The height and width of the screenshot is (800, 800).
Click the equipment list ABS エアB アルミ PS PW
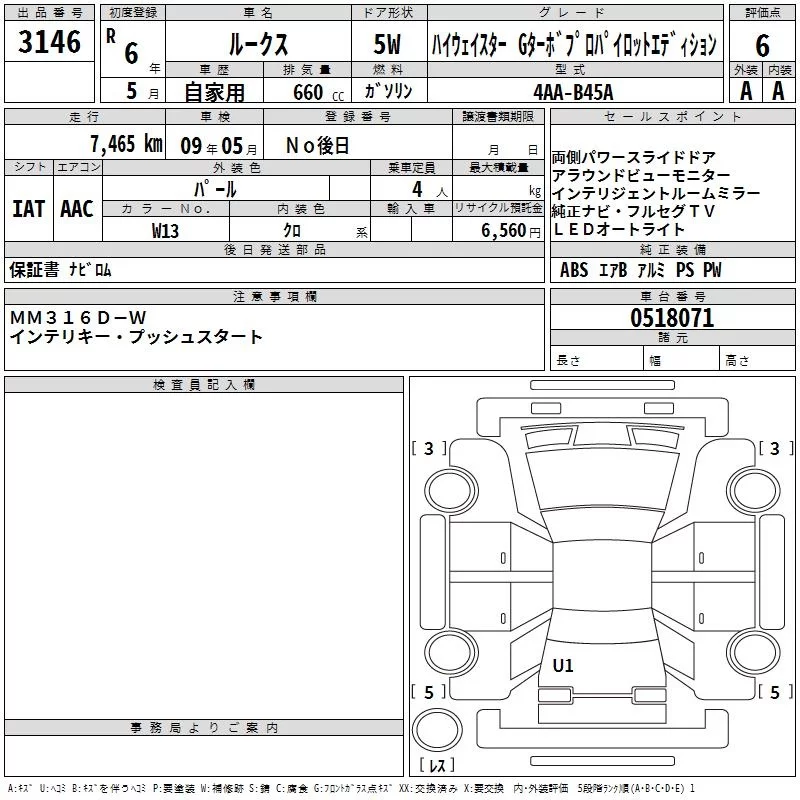coord(641,270)
